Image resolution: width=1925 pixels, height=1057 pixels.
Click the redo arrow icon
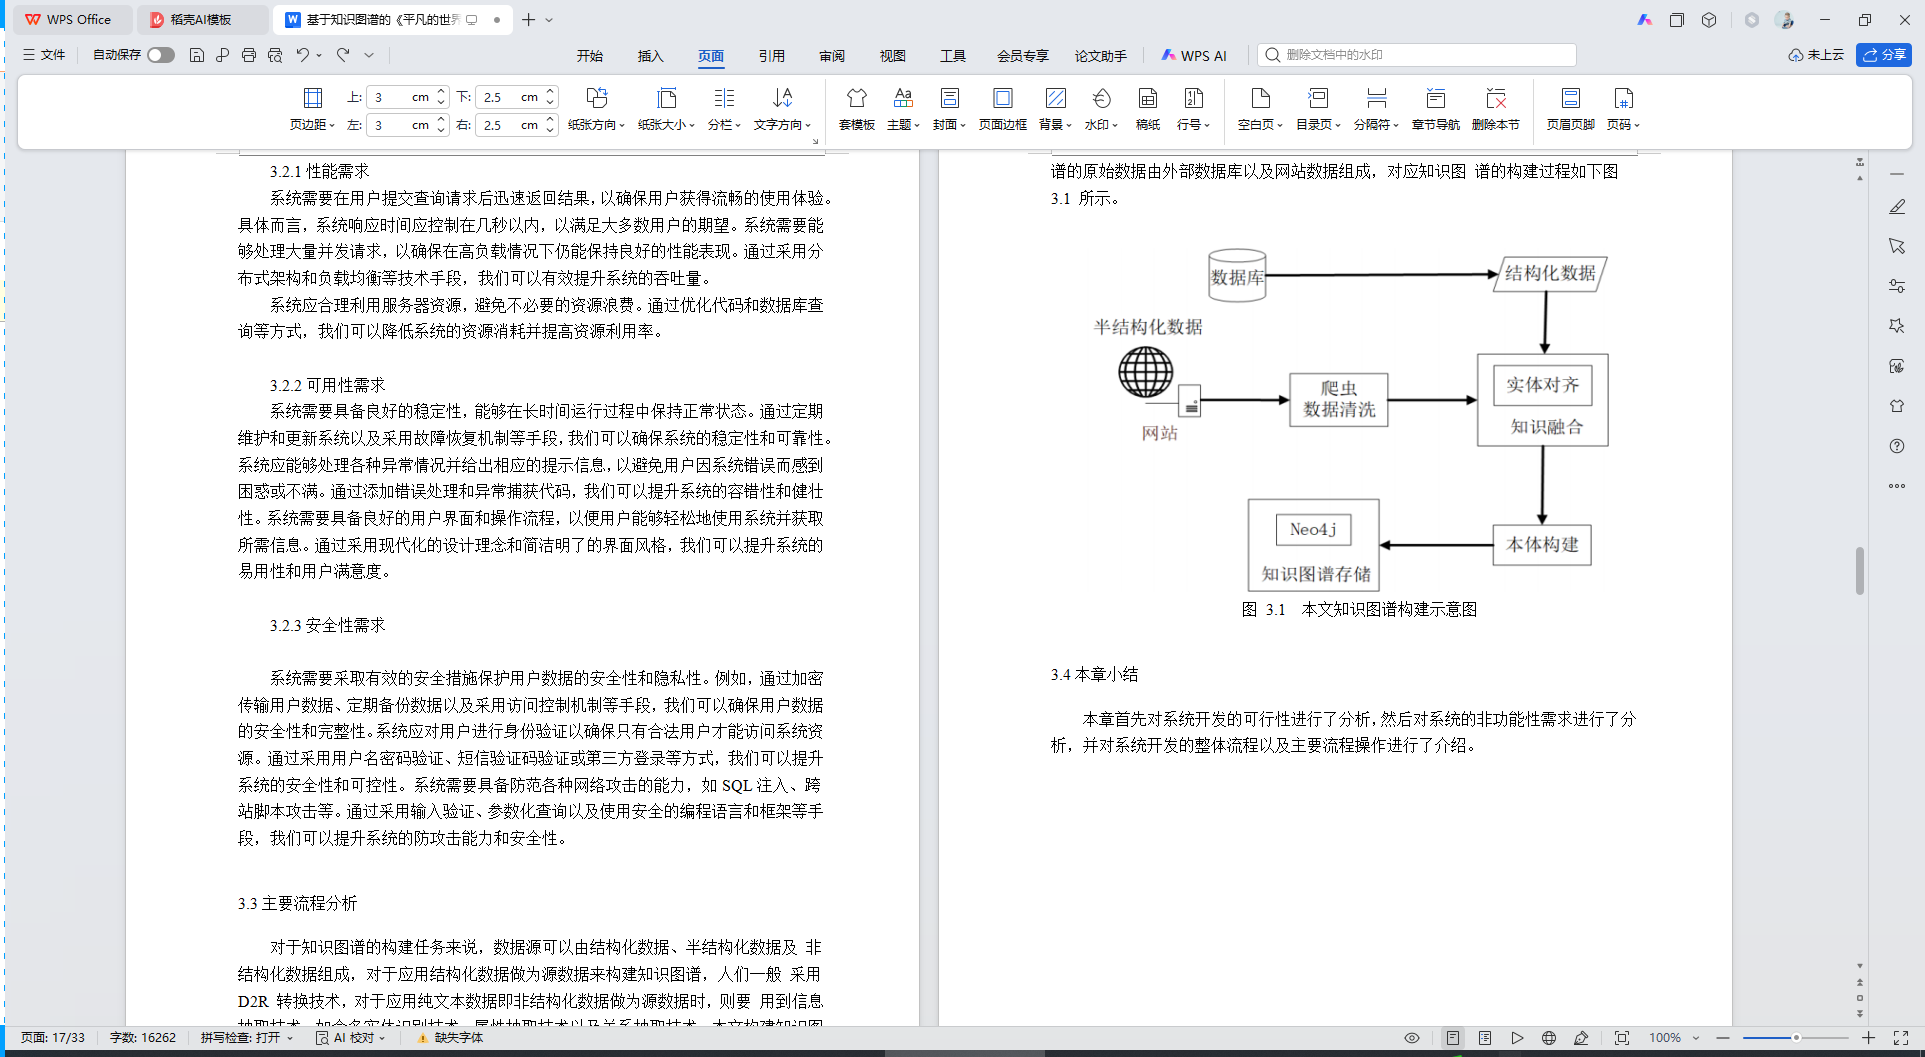tap(343, 55)
